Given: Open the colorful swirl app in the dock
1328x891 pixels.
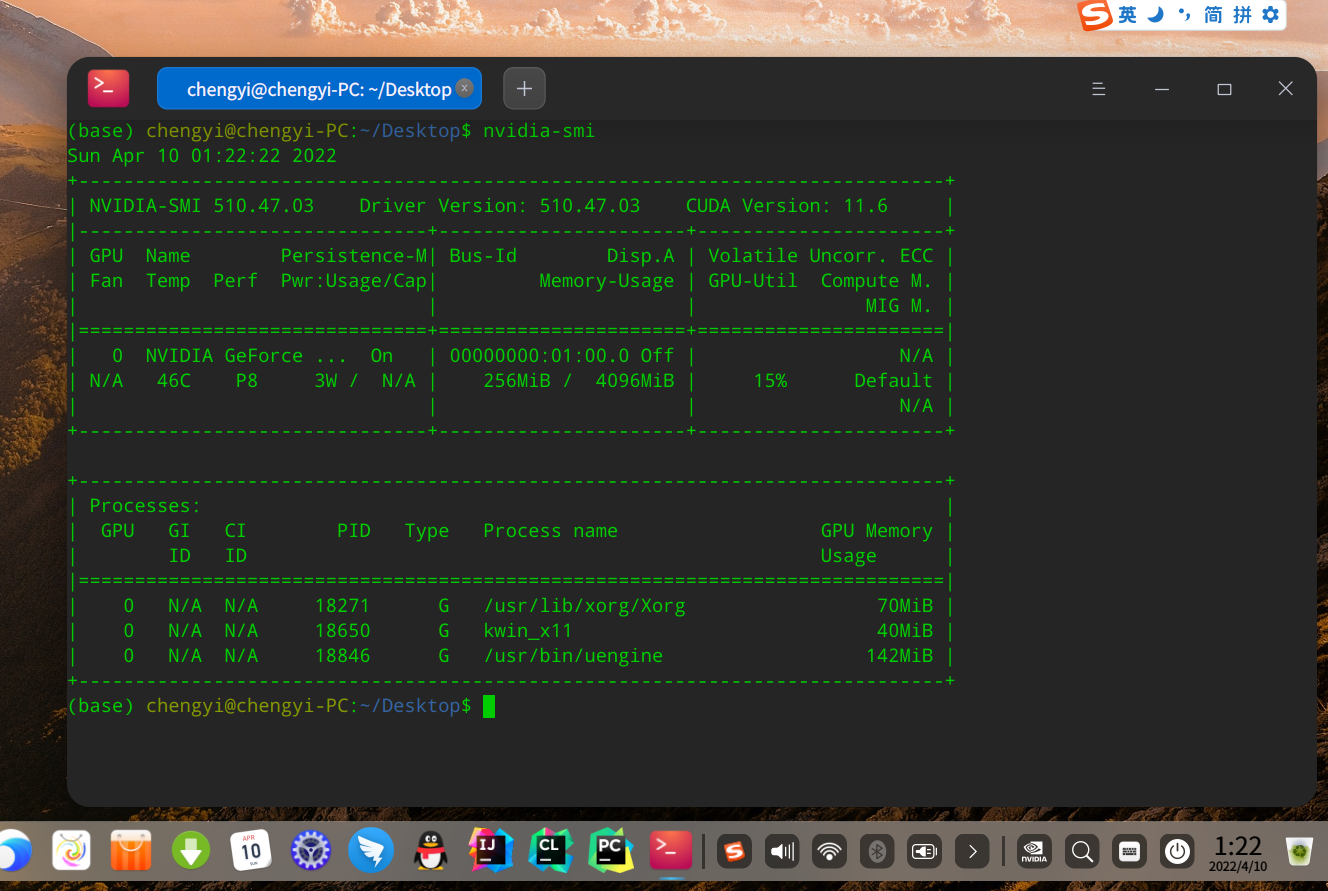Looking at the screenshot, I should click(x=71, y=851).
